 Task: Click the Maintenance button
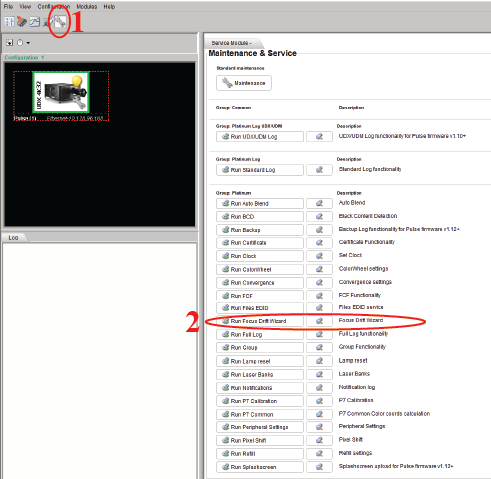[244, 83]
